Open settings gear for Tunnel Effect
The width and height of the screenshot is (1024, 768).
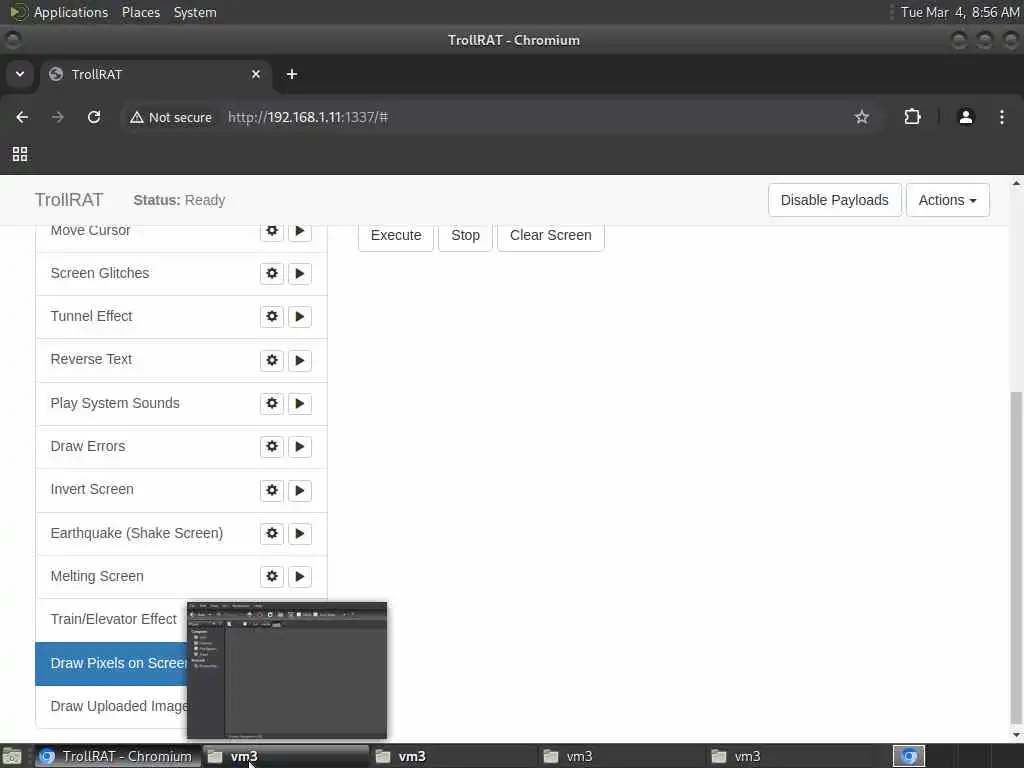coord(272,316)
